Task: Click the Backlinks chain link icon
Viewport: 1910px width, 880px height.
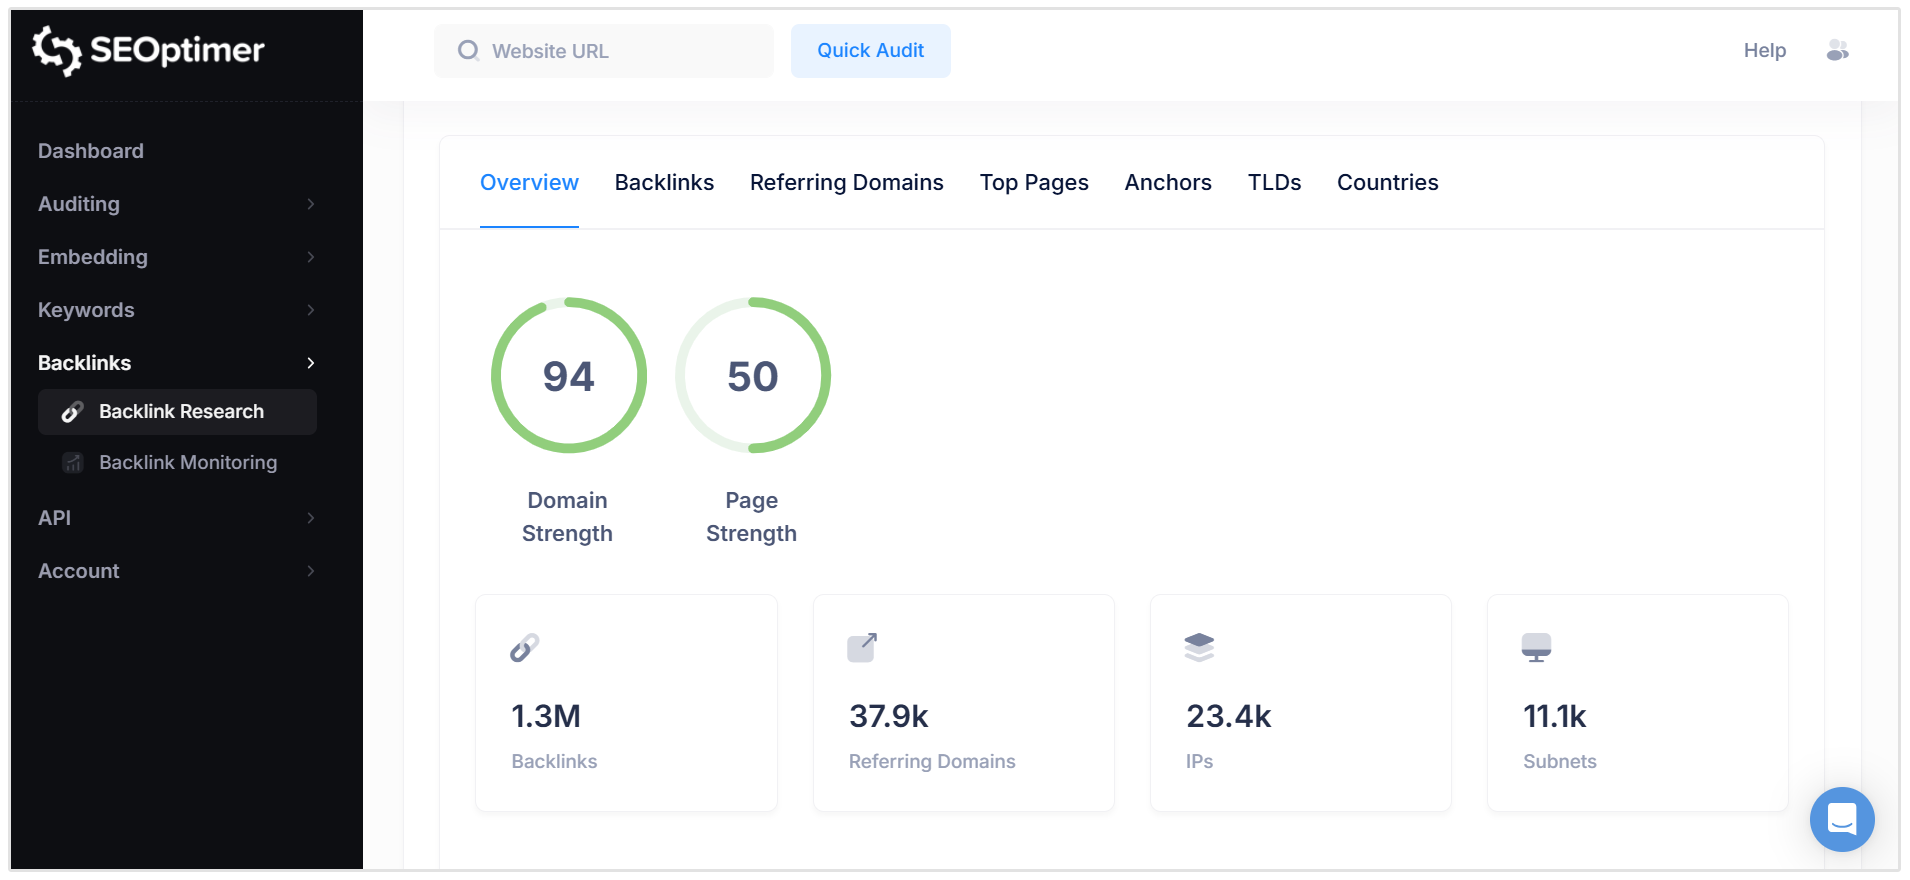Action: (x=524, y=648)
